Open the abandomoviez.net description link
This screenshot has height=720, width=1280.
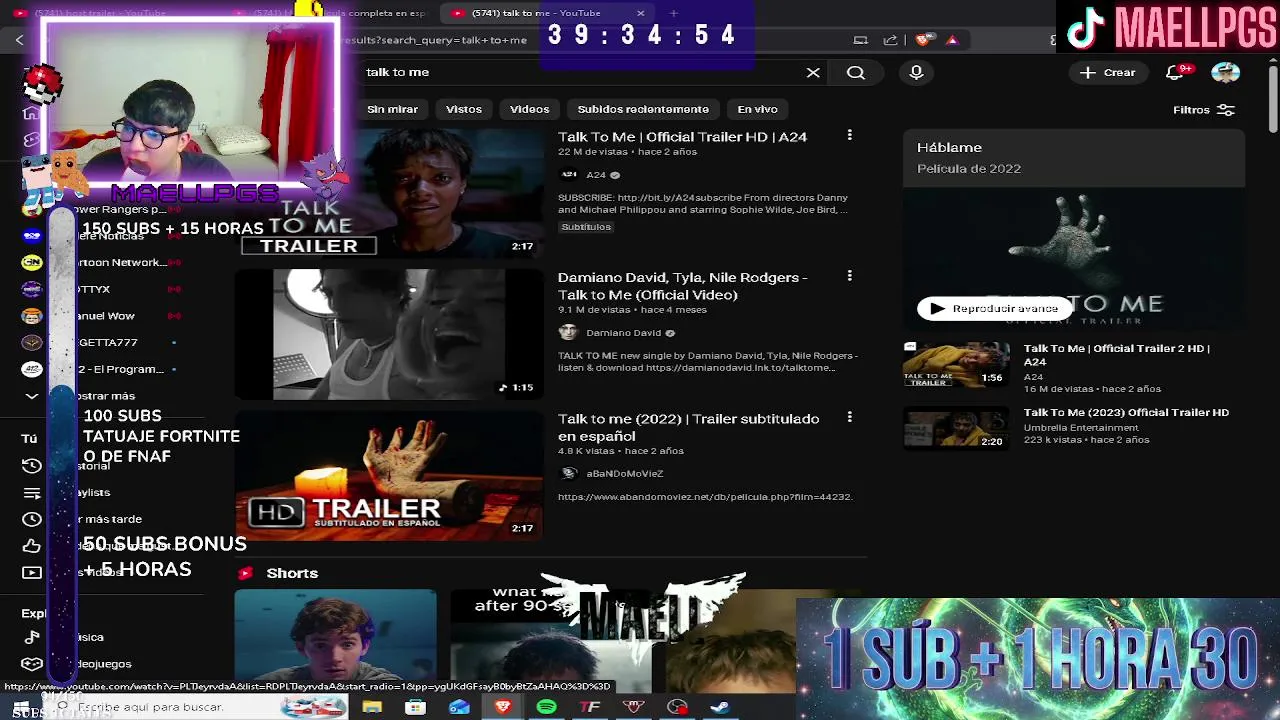click(705, 497)
